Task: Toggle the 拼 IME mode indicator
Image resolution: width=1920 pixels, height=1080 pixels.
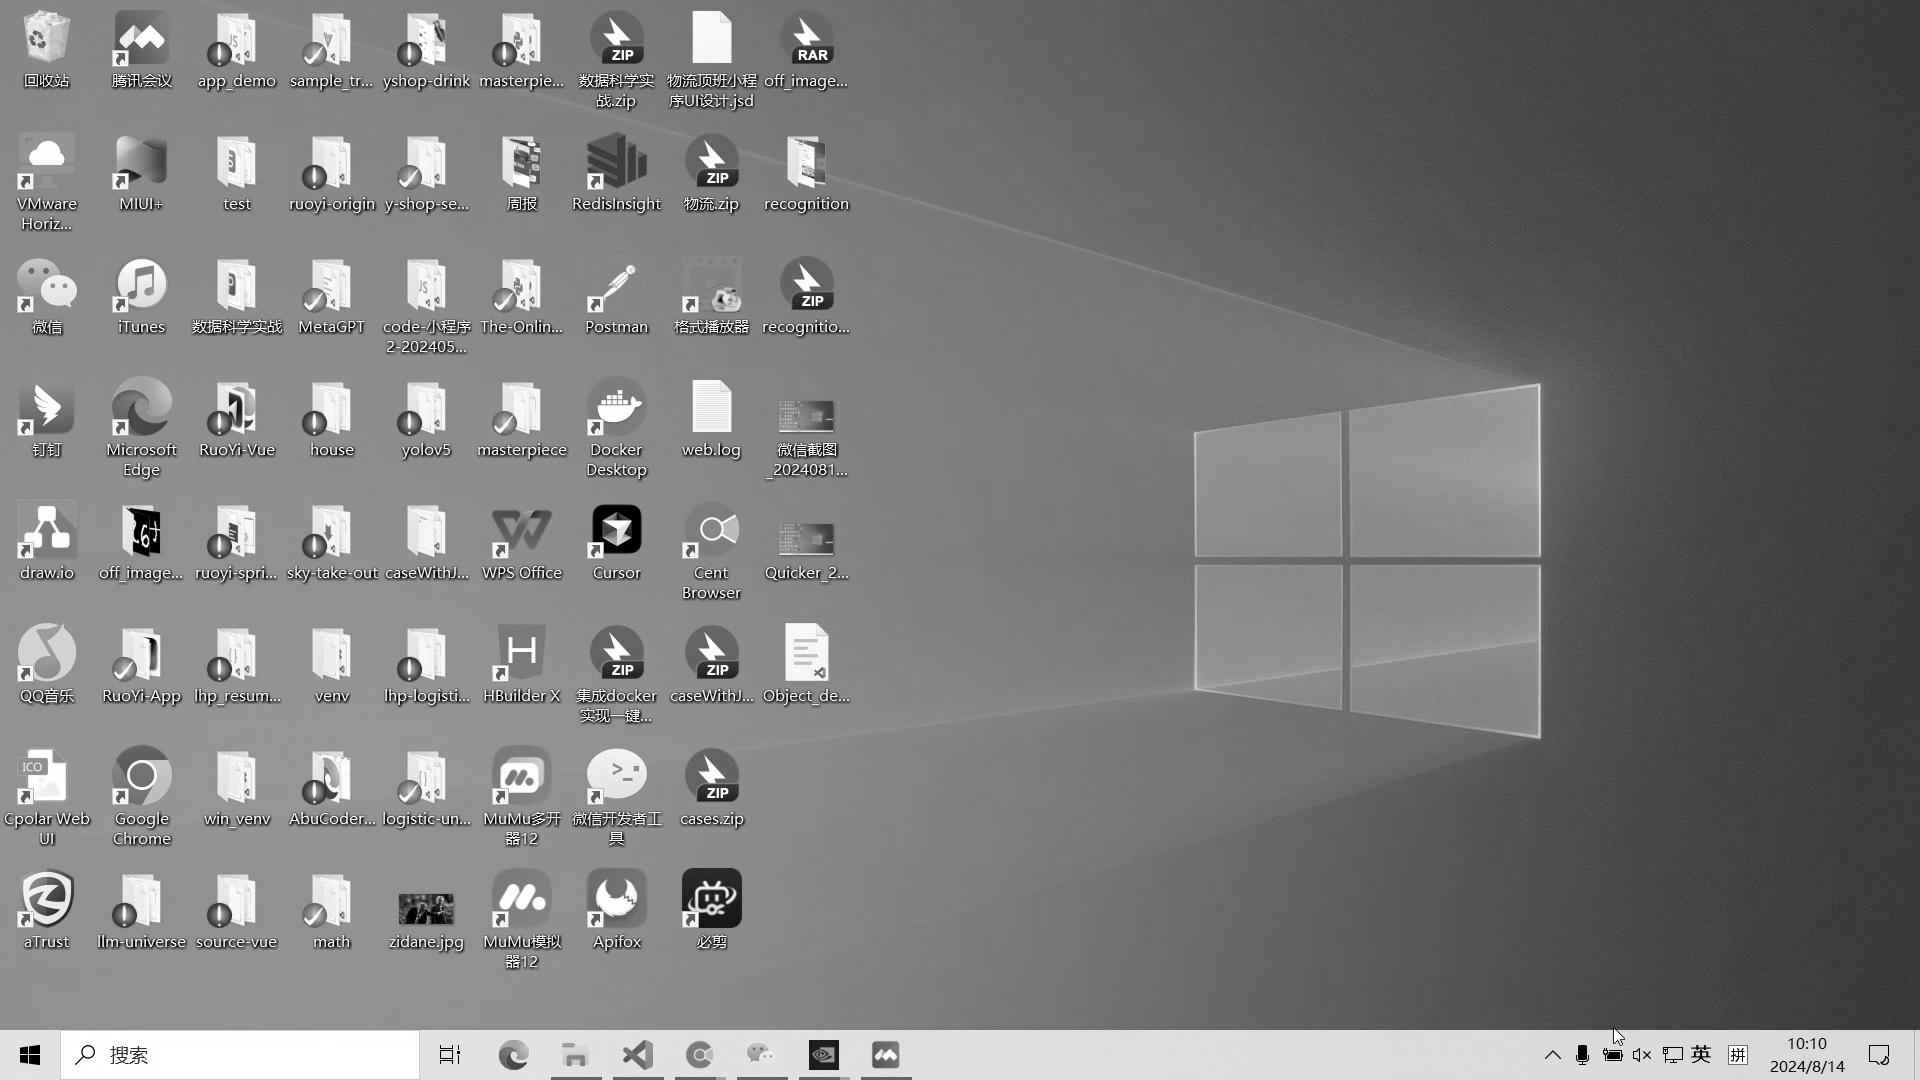Action: [x=1737, y=1055]
